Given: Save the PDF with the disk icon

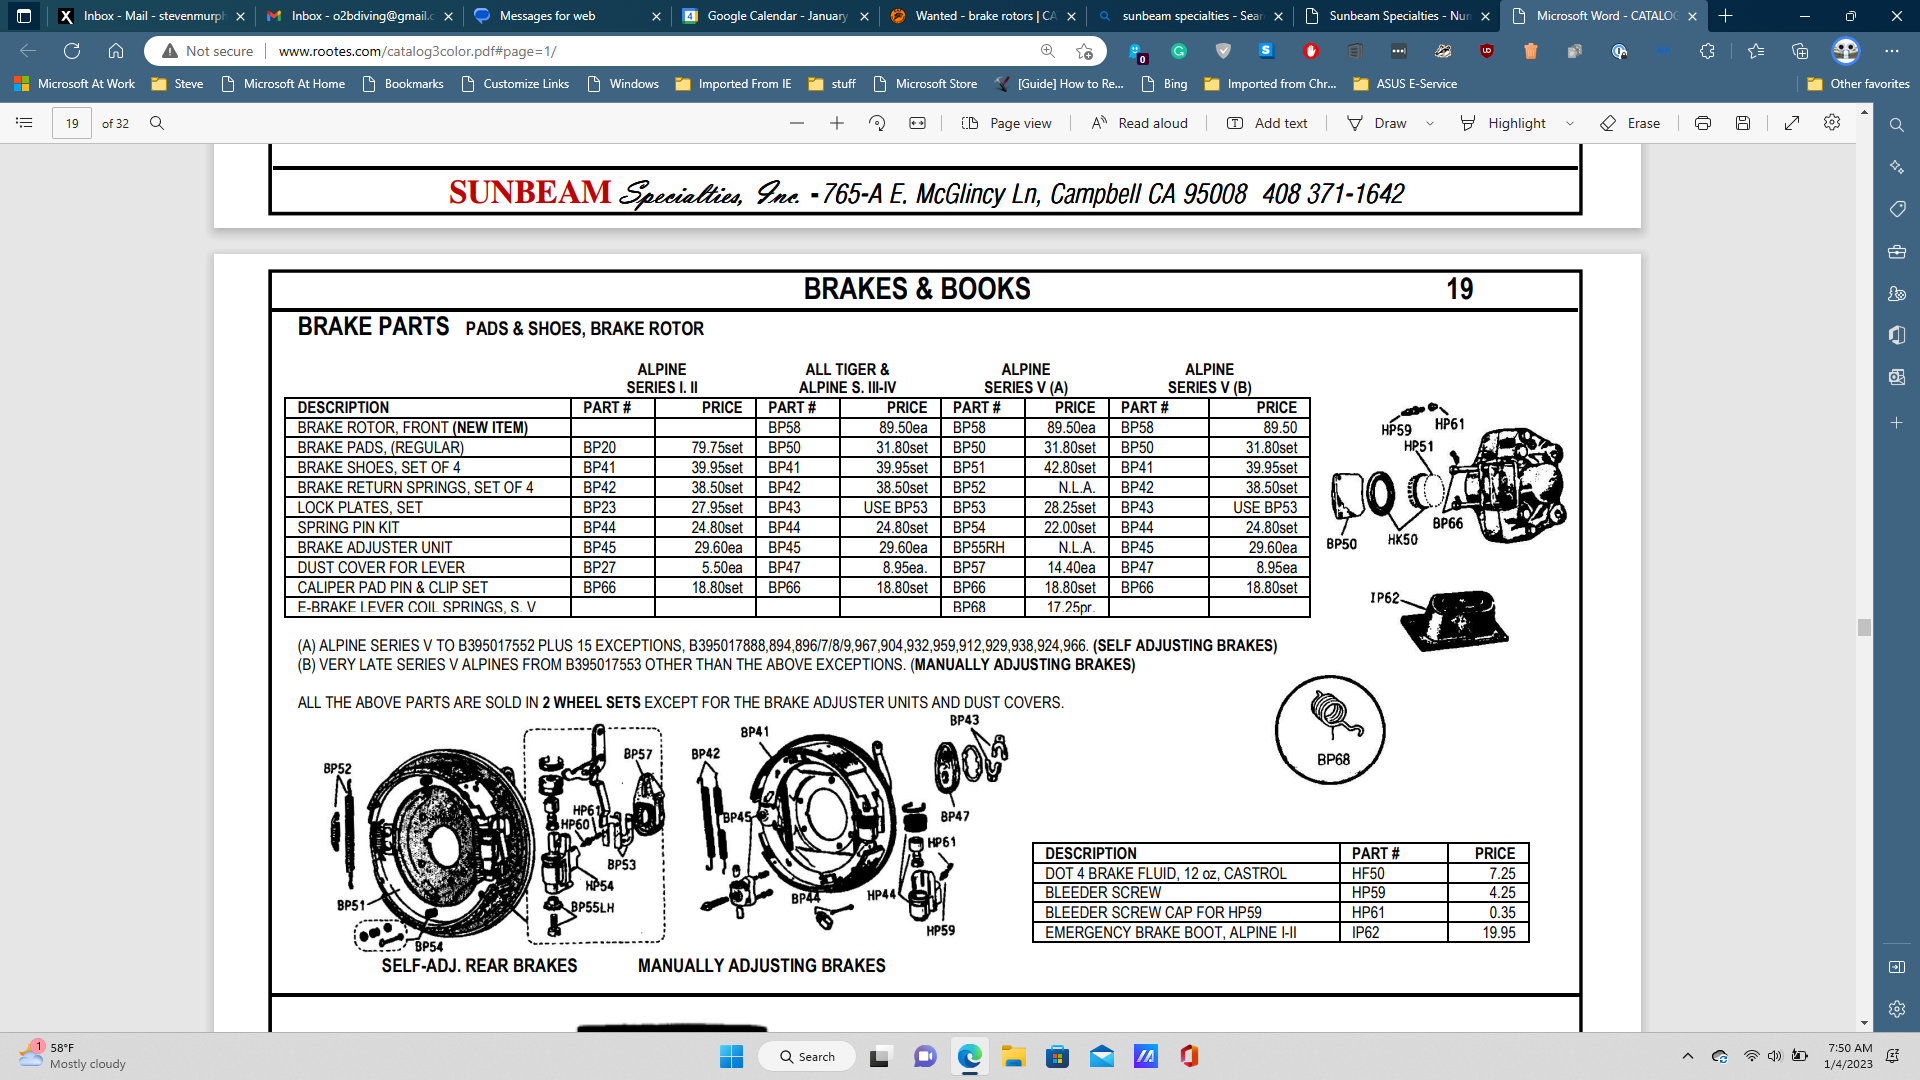Looking at the screenshot, I should 1743,123.
